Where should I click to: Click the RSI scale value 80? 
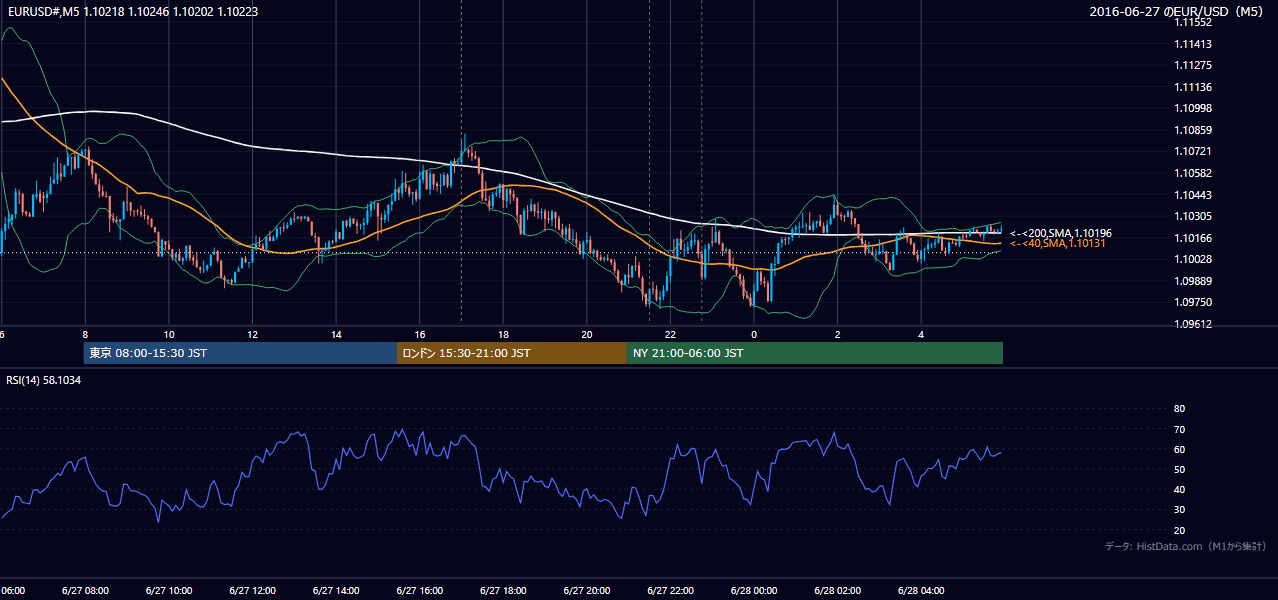coord(1179,409)
